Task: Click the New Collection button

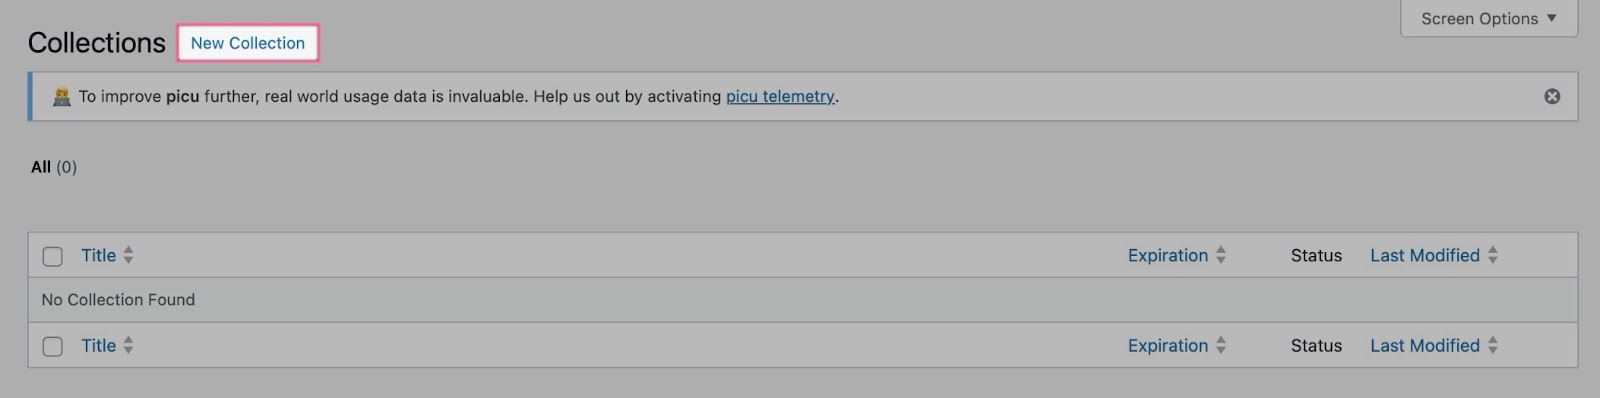Action: (x=248, y=43)
